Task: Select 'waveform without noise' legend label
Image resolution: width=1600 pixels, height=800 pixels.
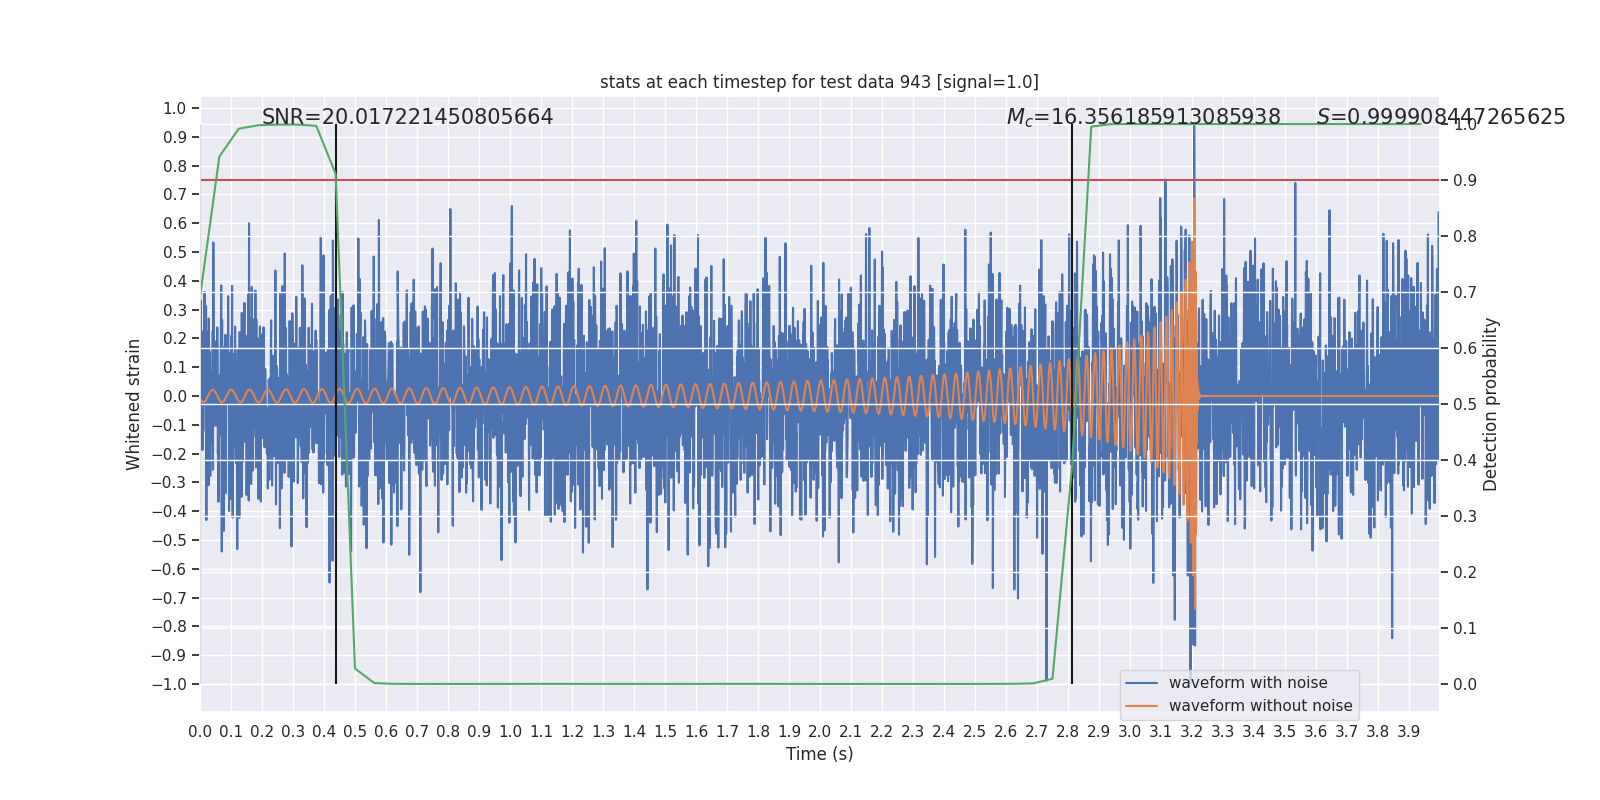Action: (1260, 706)
